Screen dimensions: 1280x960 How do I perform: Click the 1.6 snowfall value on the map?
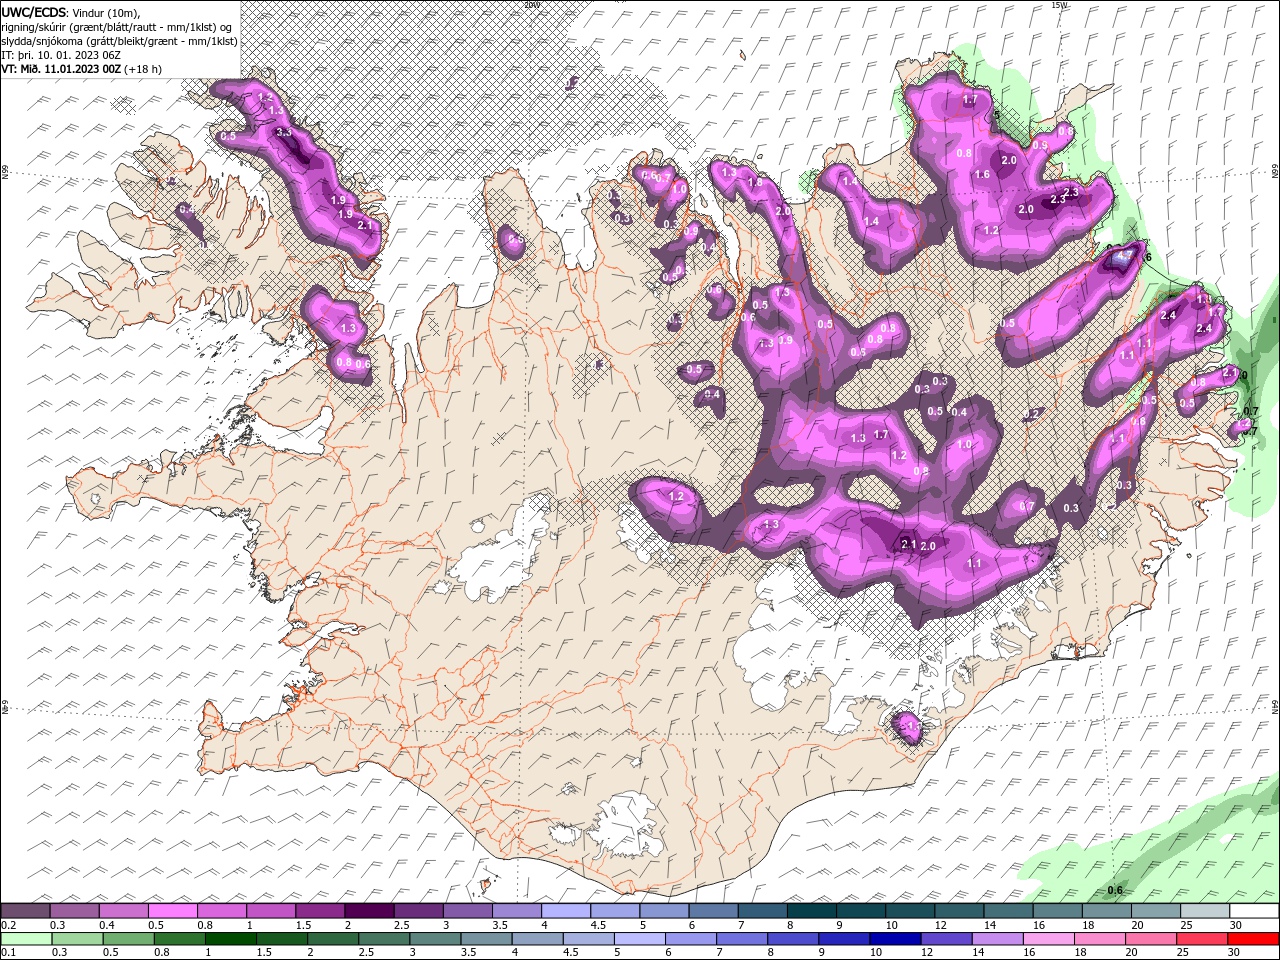point(982,174)
